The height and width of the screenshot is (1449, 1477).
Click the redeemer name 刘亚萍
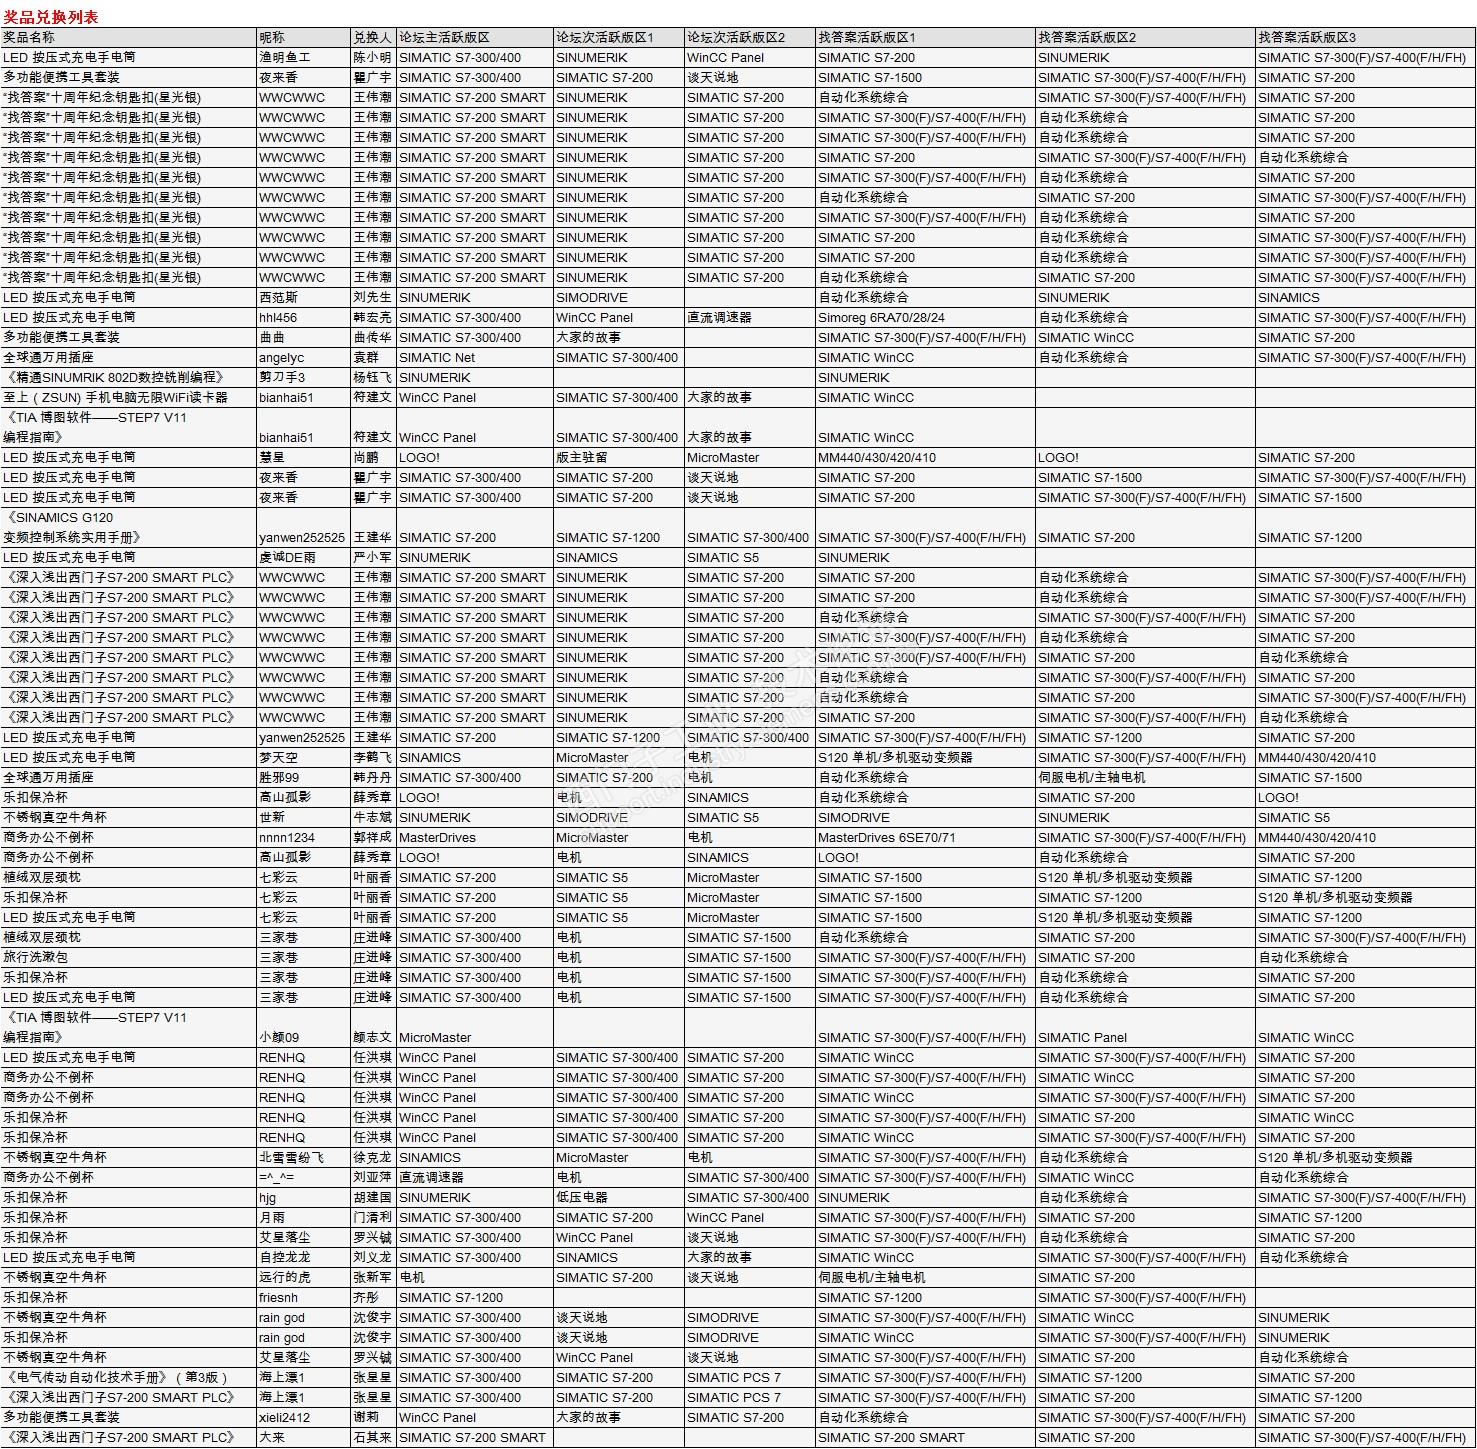click(x=372, y=1177)
